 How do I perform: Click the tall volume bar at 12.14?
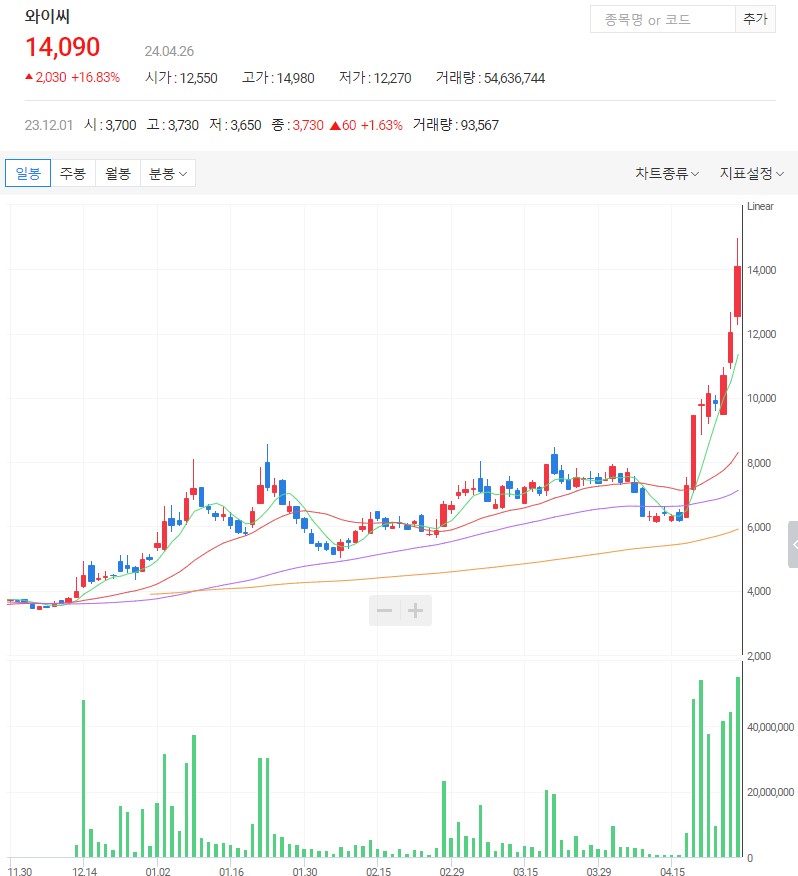(84, 777)
